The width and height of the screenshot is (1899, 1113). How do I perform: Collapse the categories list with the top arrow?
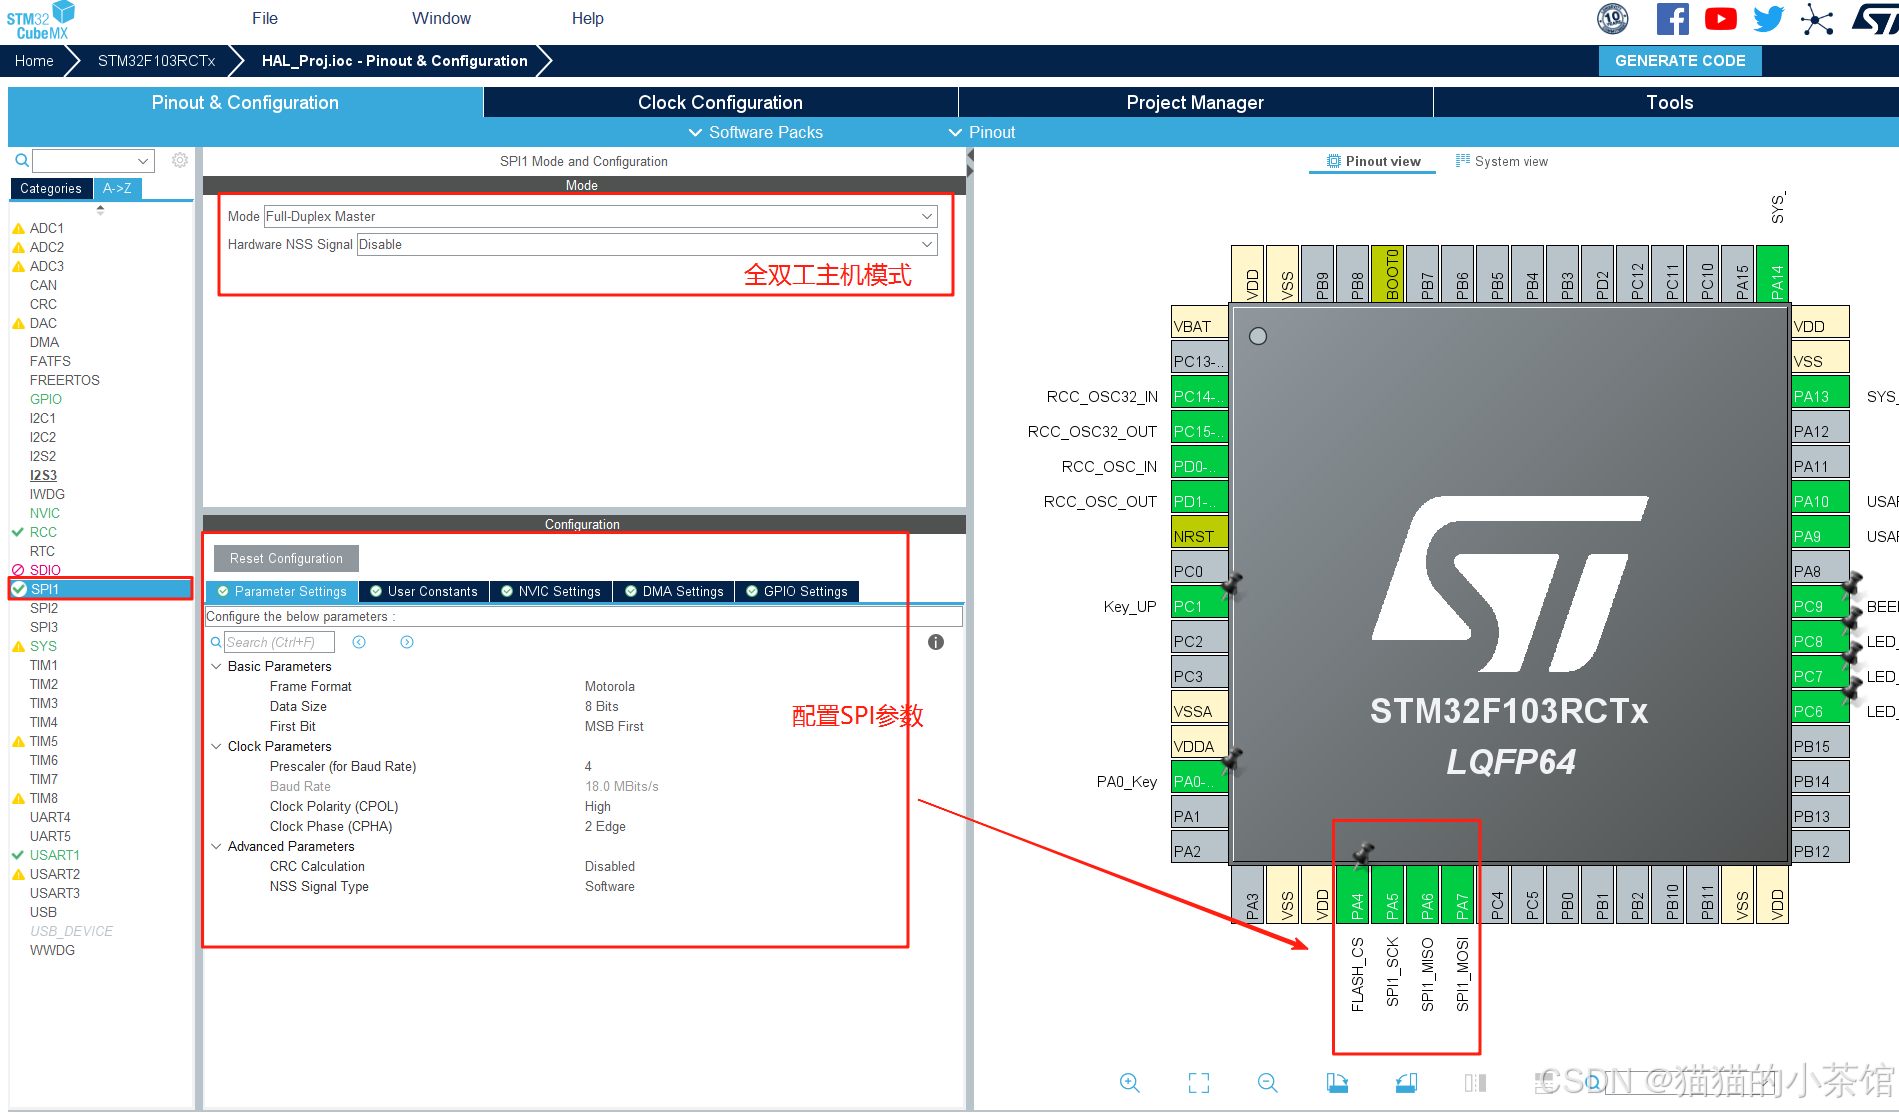(100, 209)
